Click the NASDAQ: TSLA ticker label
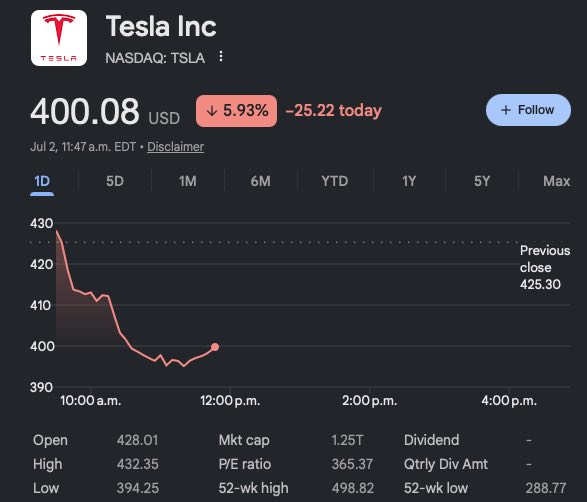The width and height of the screenshot is (587, 502). 155,58
